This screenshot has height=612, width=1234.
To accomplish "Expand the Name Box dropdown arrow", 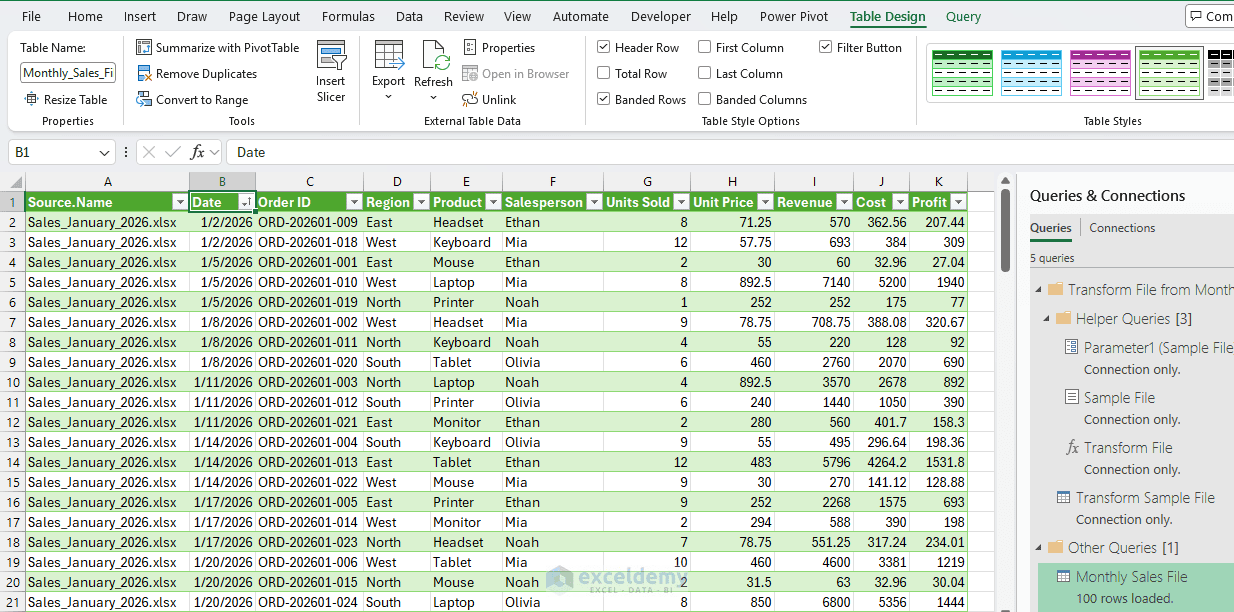I will [x=105, y=152].
